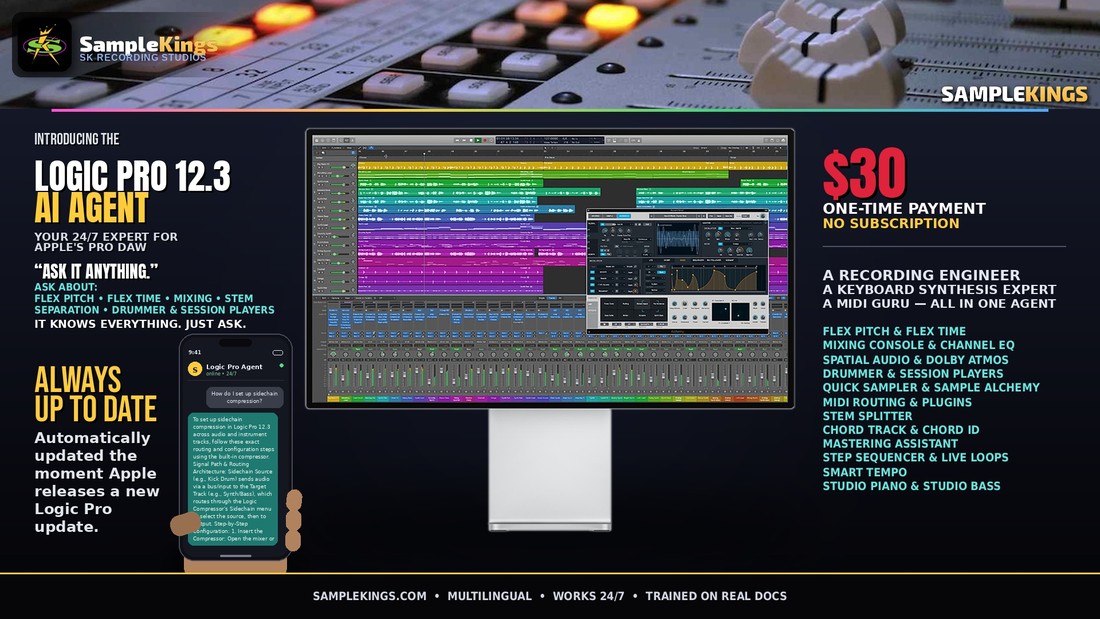Click the green sidechain answer bubble
The height and width of the screenshot is (619, 1100).
click(234, 479)
